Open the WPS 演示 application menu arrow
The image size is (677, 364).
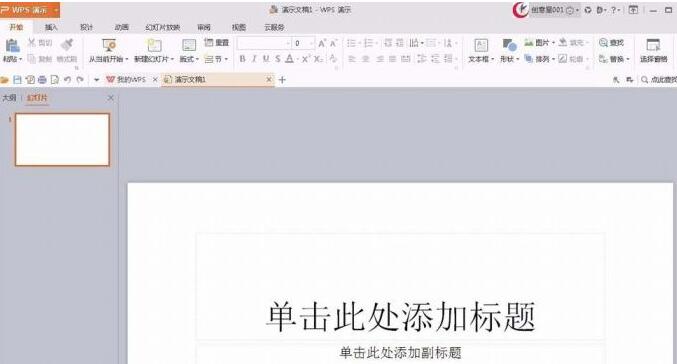click(56, 10)
